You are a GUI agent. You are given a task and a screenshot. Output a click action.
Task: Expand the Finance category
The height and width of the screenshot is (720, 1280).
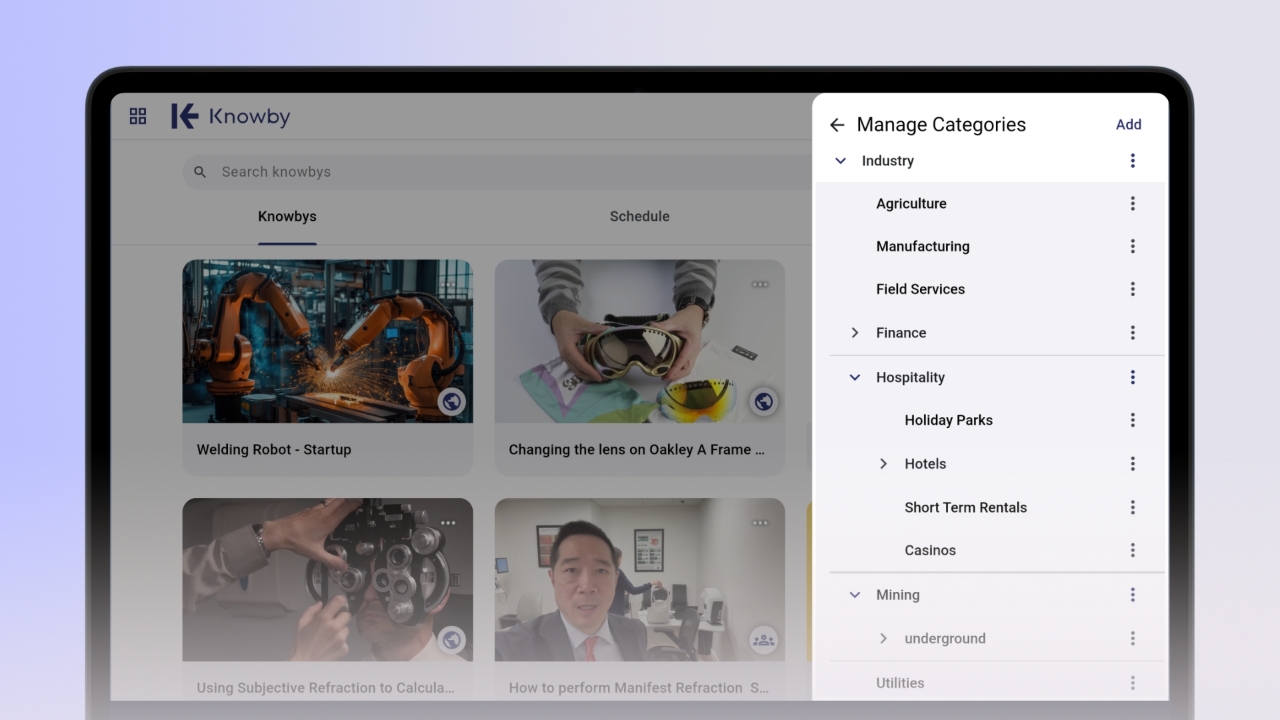[855, 333]
